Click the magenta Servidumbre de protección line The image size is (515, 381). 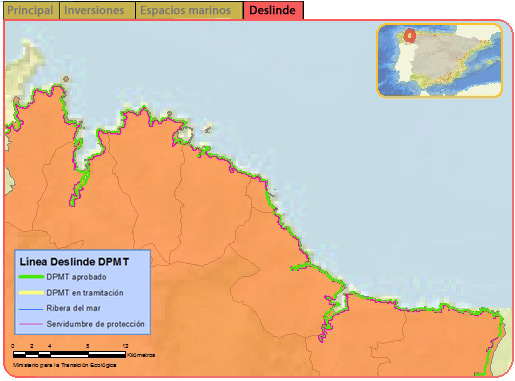click(31, 324)
